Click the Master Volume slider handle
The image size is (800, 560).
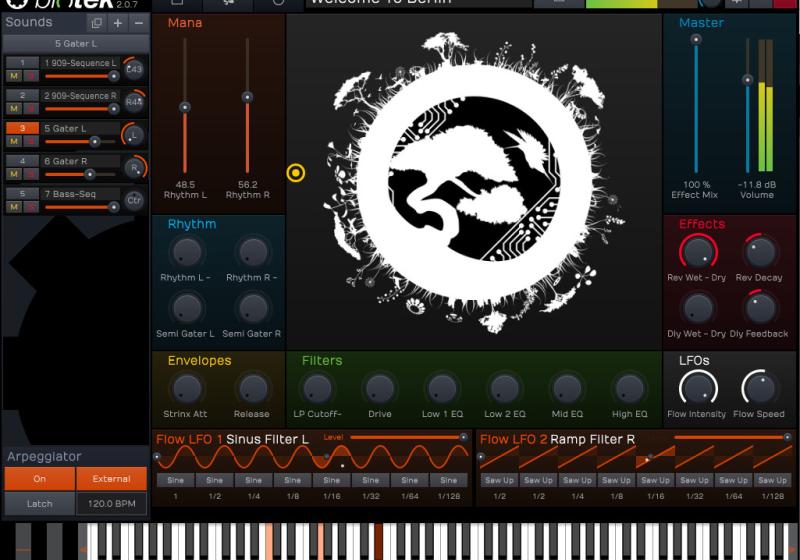[x=747, y=80]
